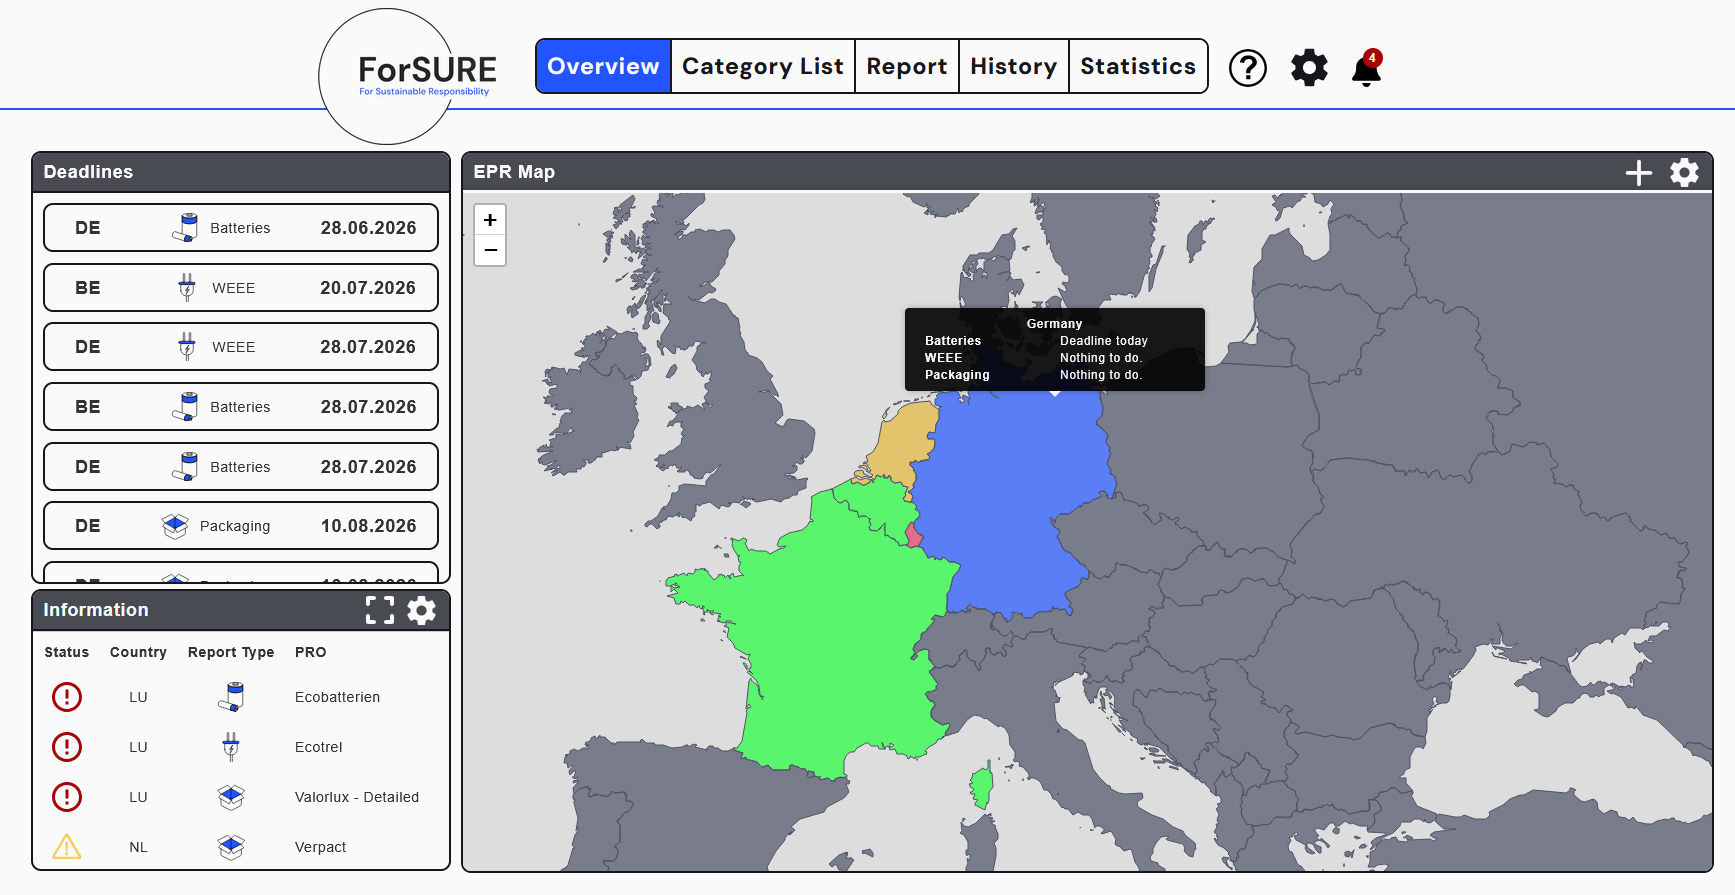Click the Verpact PRO entry
The width and height of the screenshot is (1735, 895).
pos(320,847)
